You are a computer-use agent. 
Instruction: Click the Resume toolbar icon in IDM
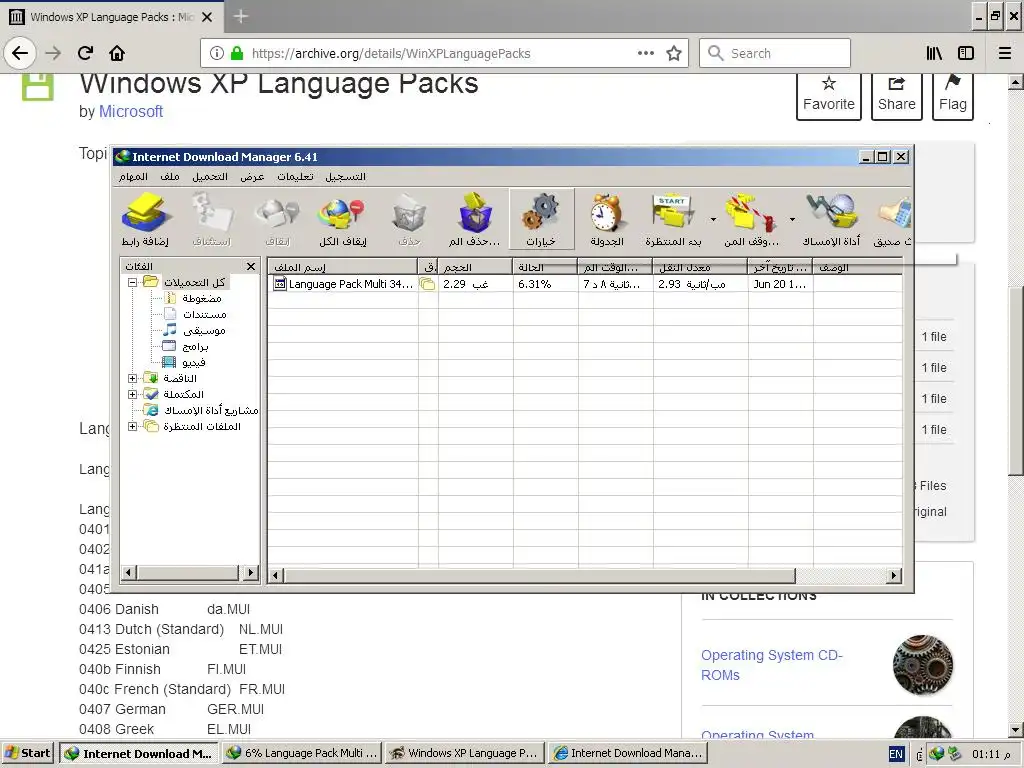212,220
